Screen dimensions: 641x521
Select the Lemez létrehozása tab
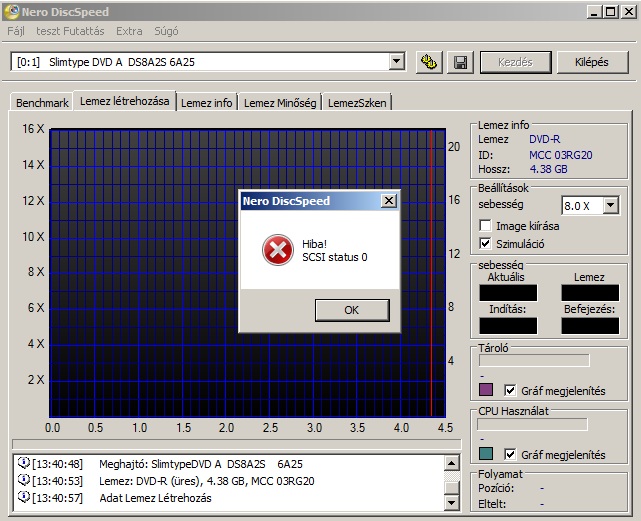click(125, 101)
